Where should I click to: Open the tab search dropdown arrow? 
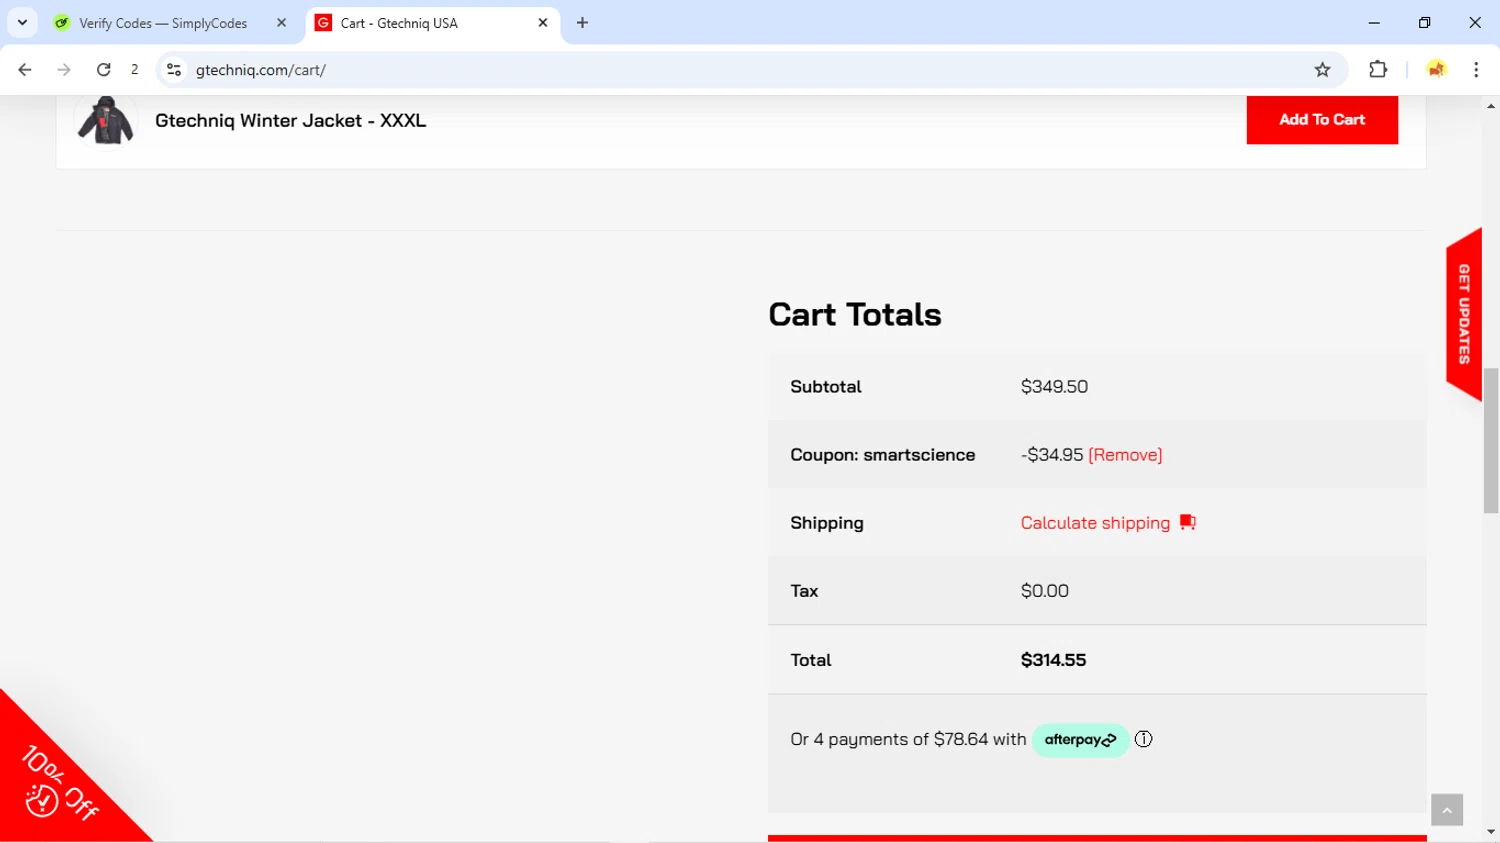coord(22,22)
